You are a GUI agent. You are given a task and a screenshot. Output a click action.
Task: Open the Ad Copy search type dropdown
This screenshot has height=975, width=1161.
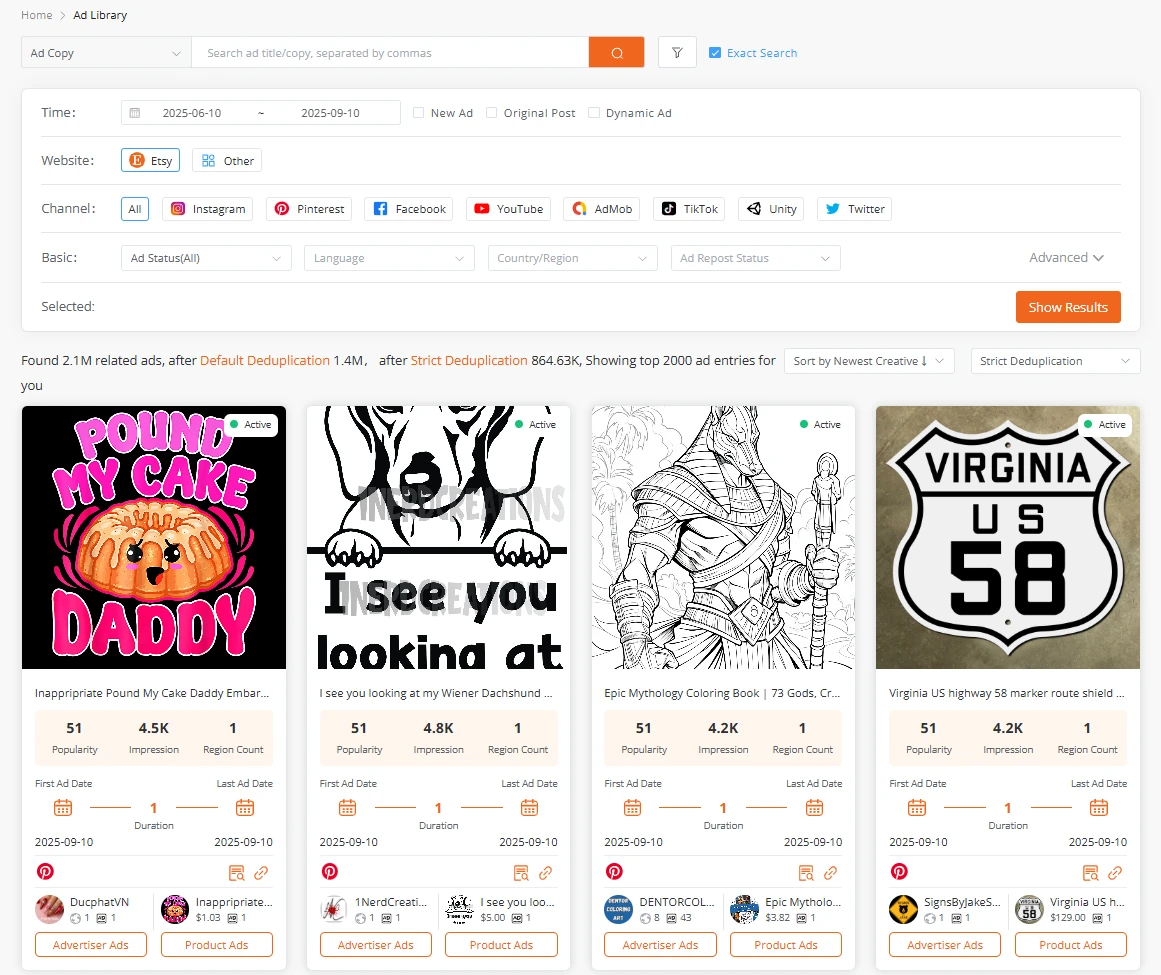point(106,53)
